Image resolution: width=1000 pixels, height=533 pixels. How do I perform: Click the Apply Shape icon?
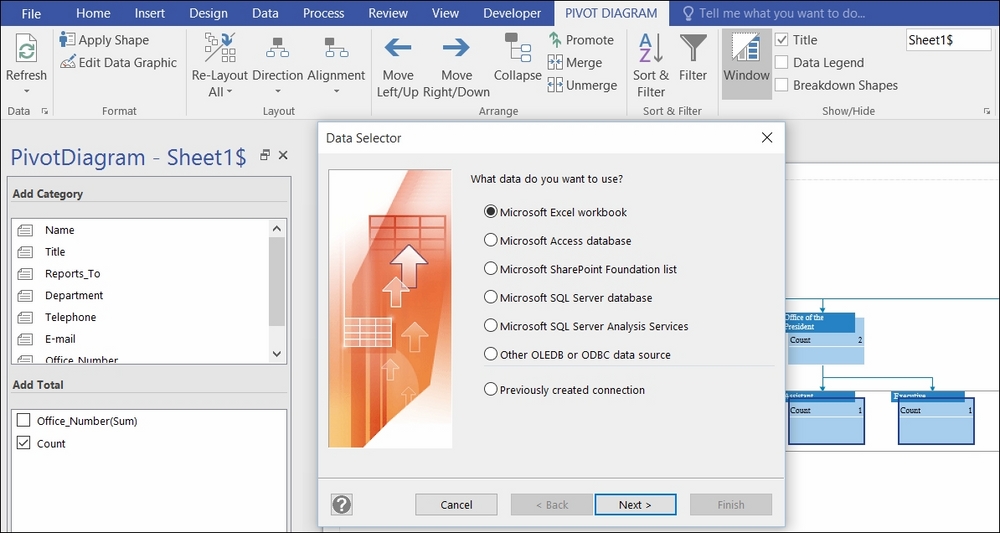[67, 40]
